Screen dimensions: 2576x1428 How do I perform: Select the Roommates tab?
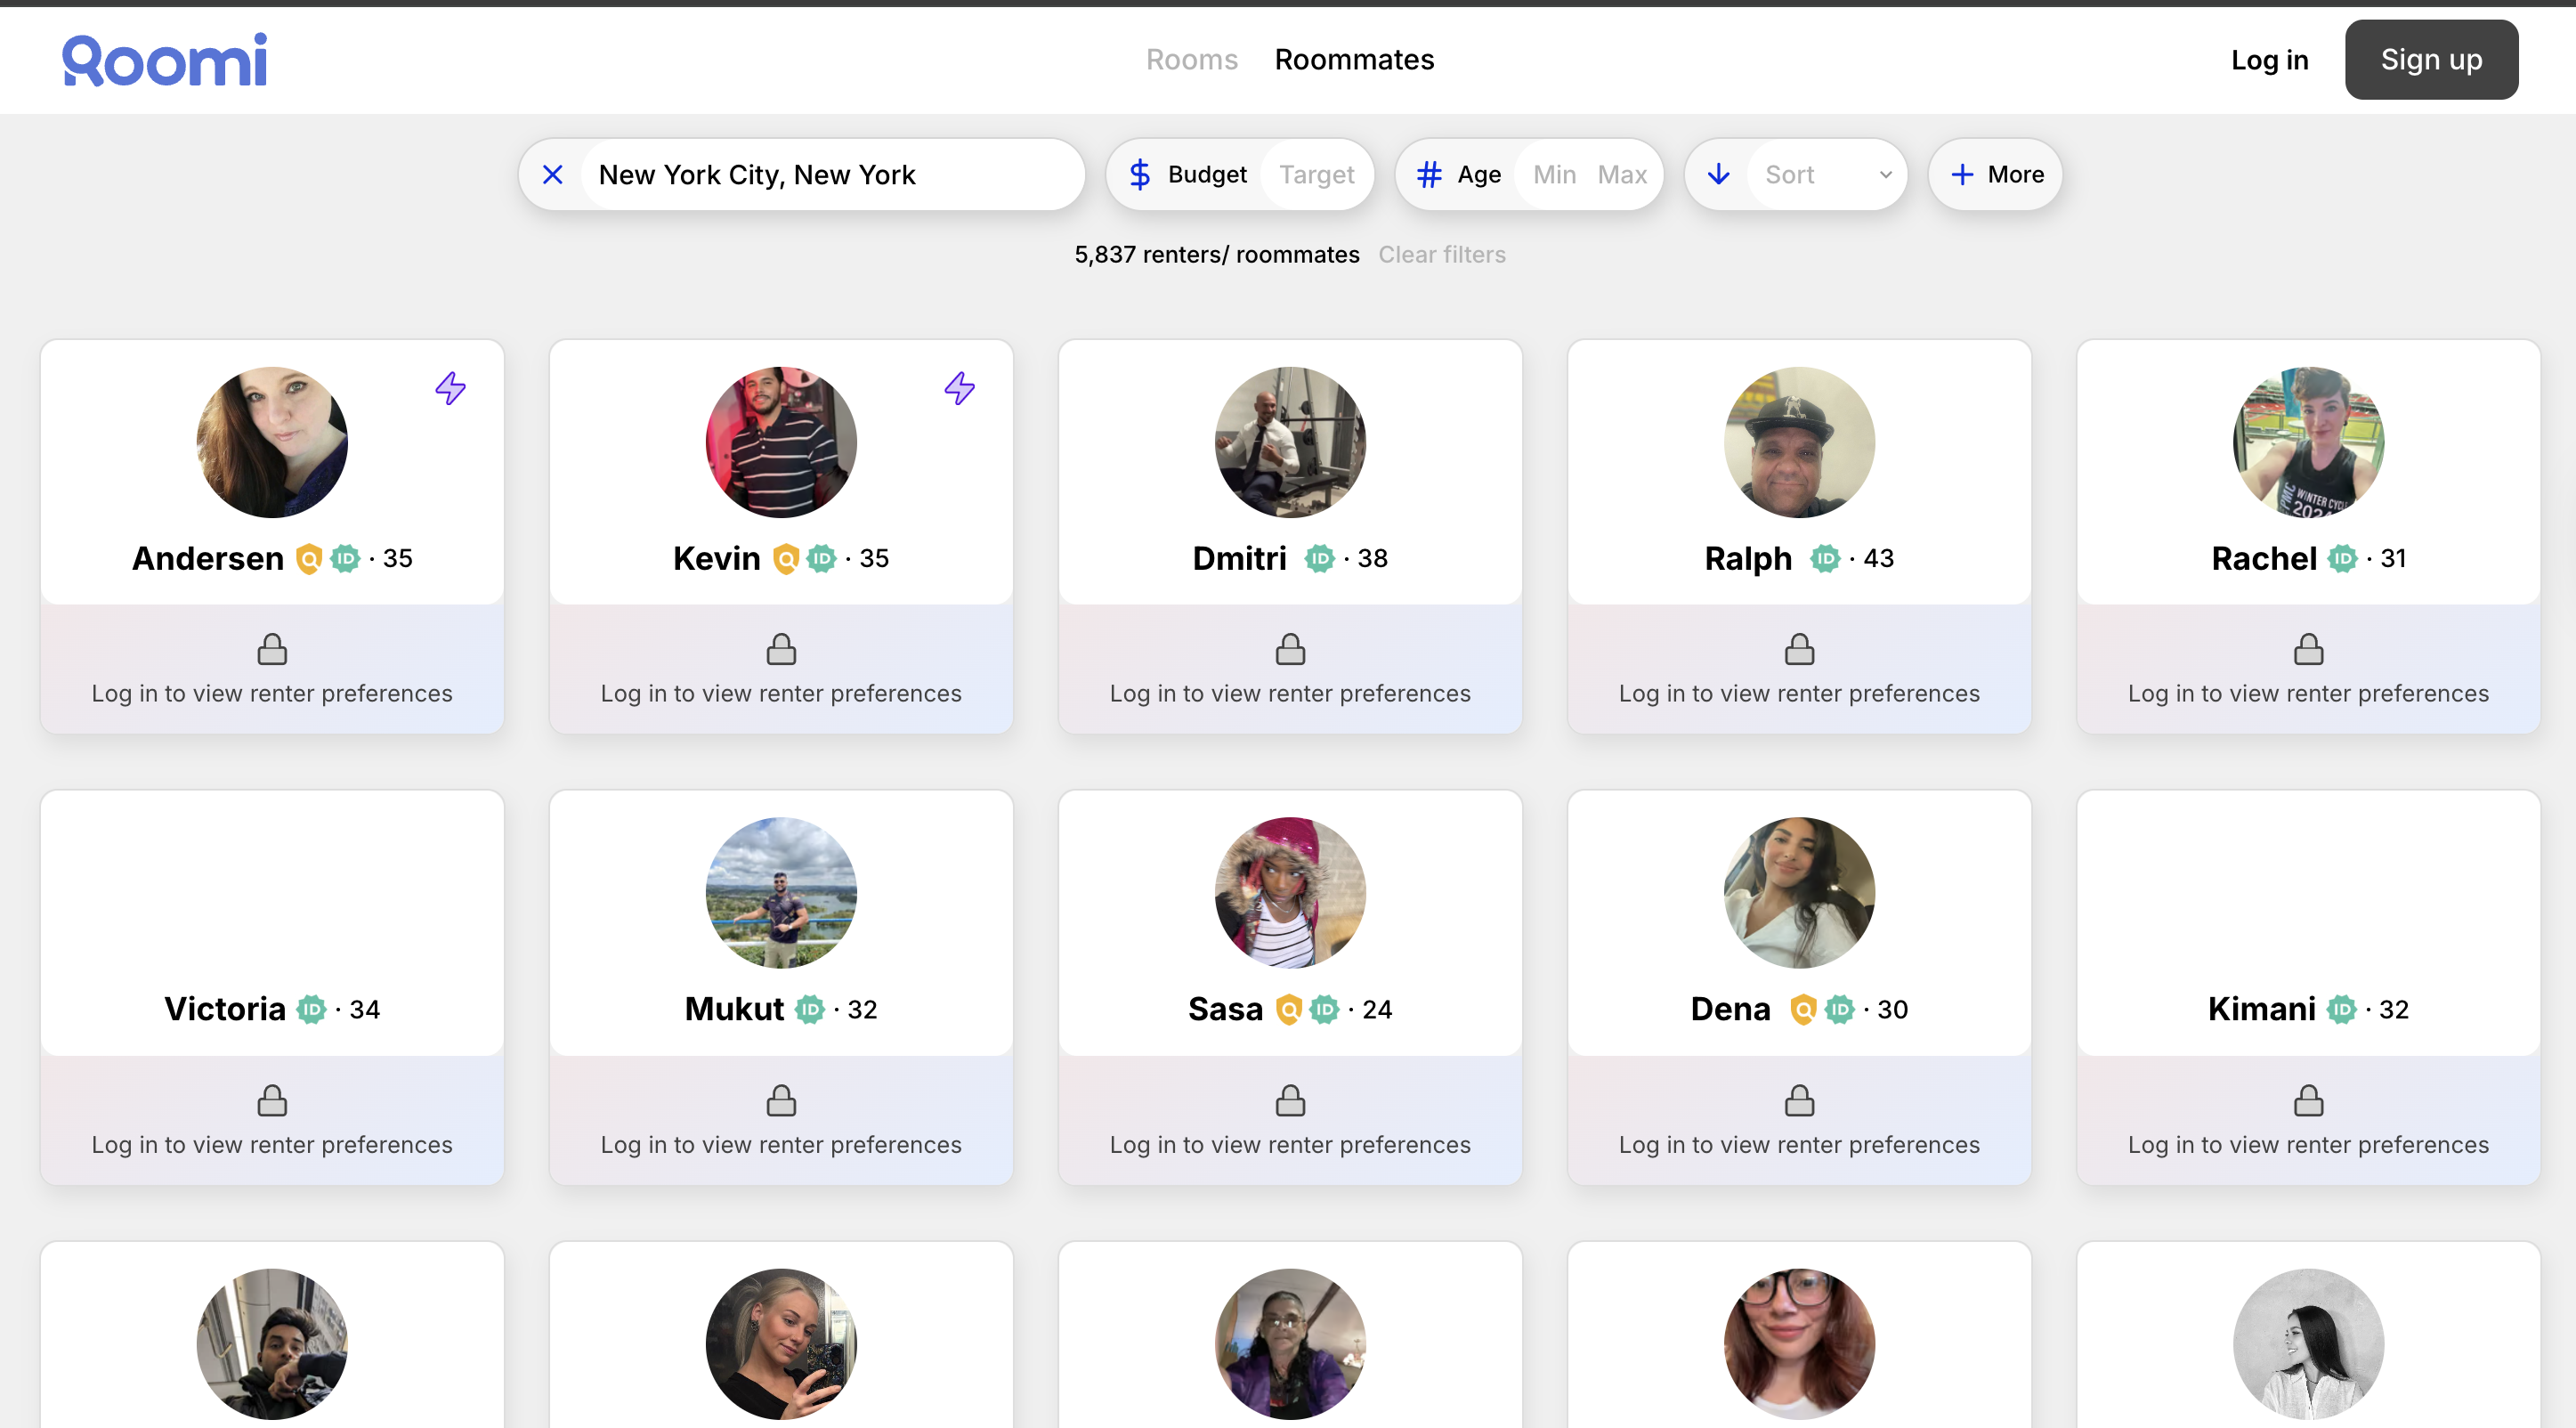1354,60
